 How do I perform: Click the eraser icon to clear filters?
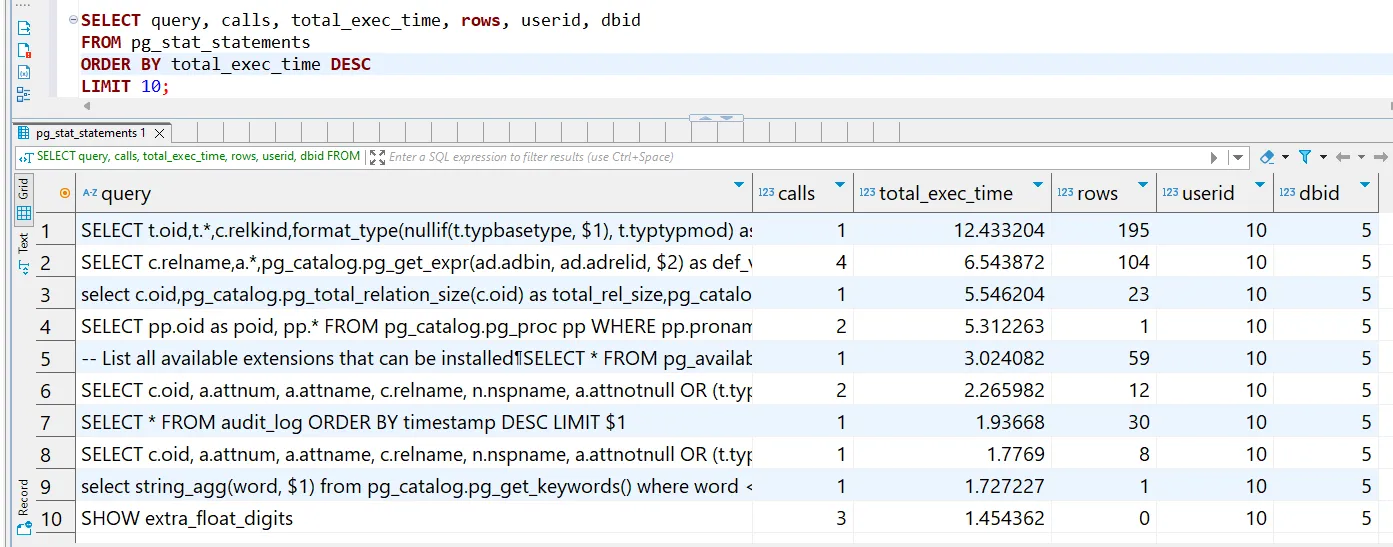pyautogui.click(x=1267, y=157)
